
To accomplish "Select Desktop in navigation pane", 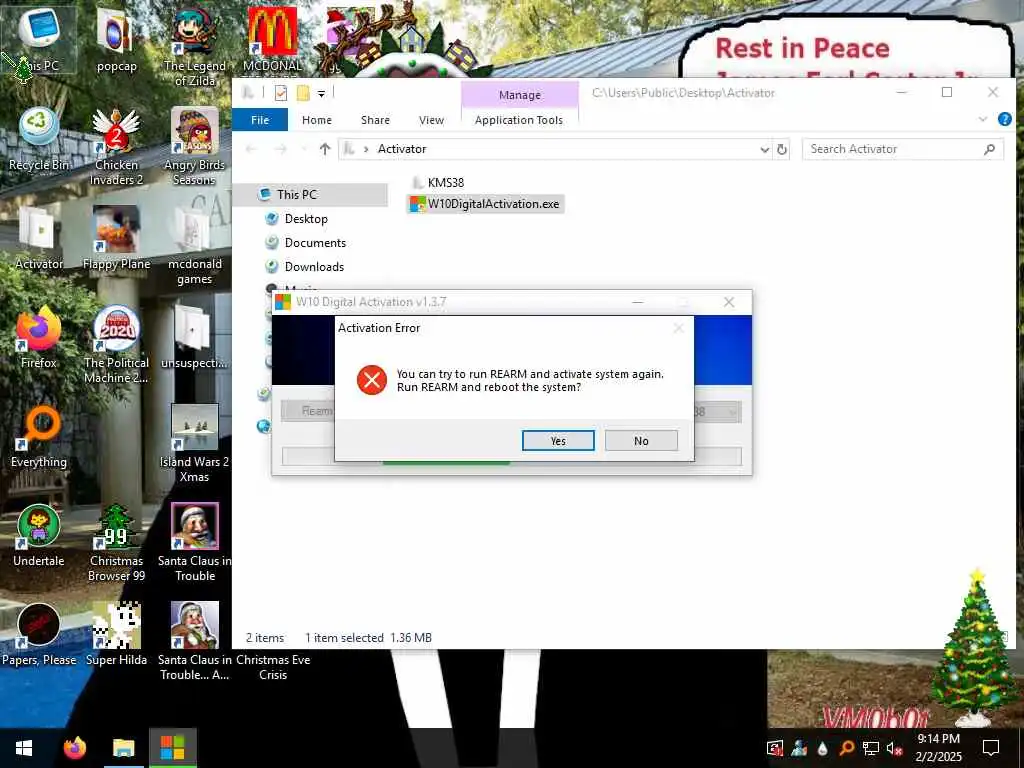I will tap(306, 219).
